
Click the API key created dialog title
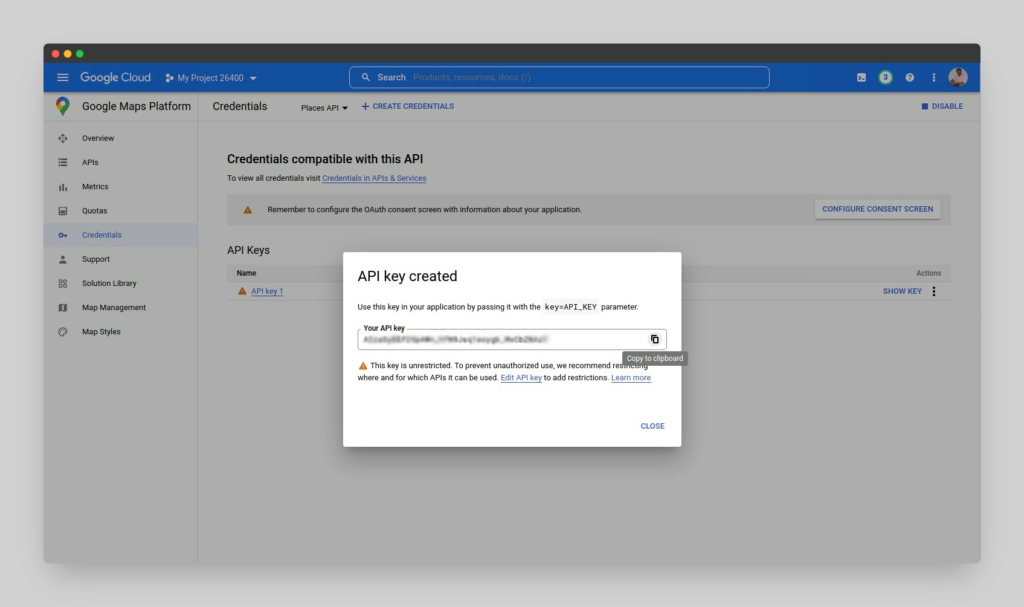click(407, 276)
